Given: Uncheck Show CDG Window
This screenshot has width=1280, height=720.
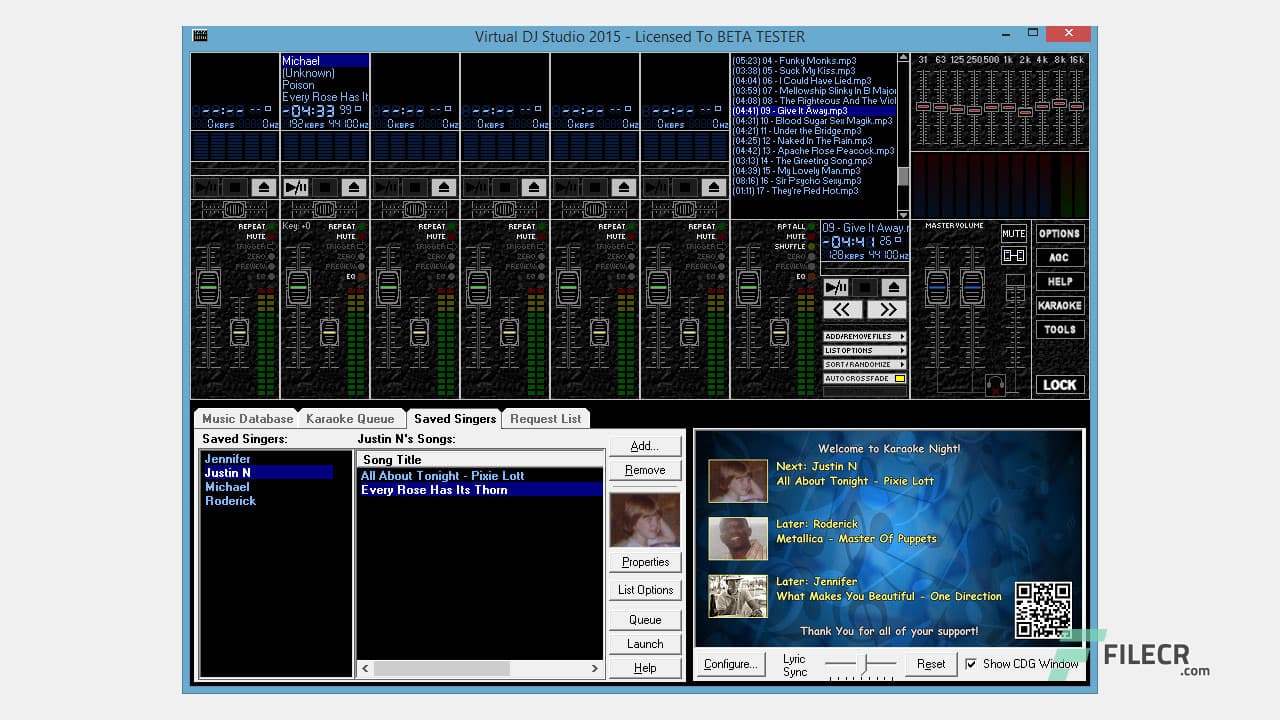Looking at the screenshot, I should tap(970, 663).
